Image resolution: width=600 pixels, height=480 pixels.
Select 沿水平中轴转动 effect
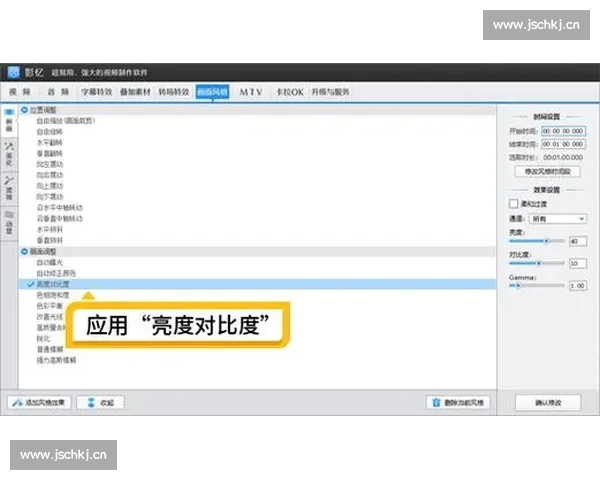59,207
